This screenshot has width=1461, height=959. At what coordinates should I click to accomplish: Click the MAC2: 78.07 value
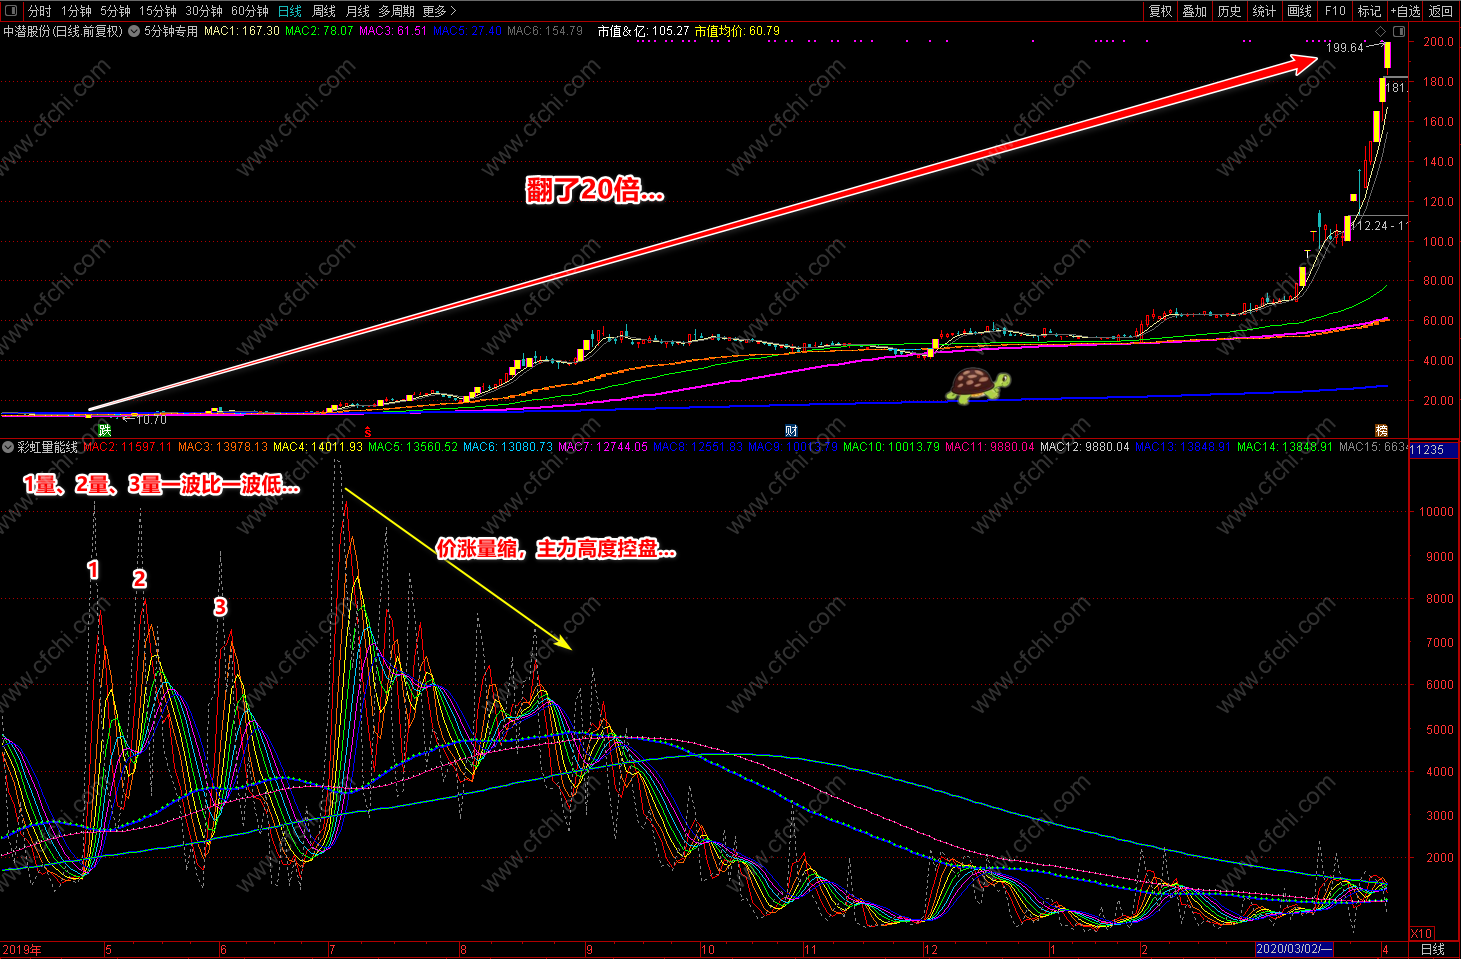click(319, 31)
